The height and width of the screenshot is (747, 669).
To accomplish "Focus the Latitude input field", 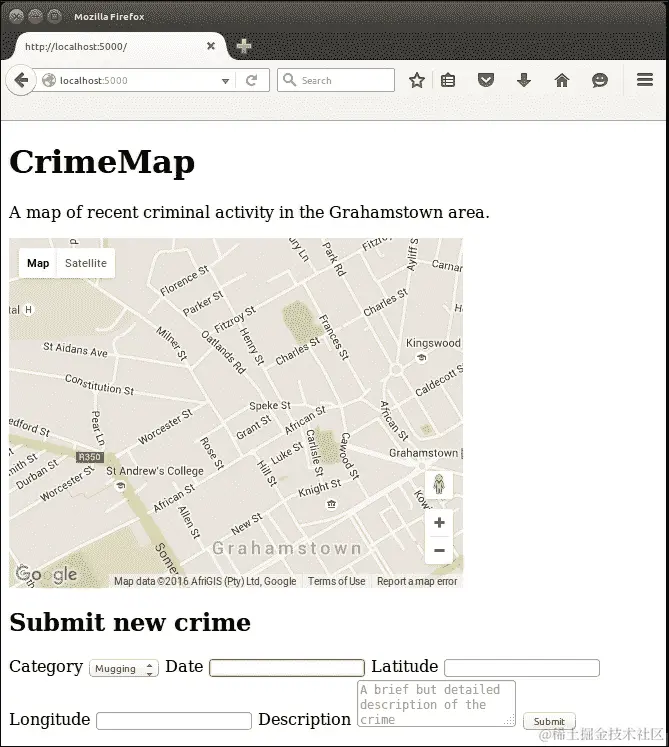I will point(522,667).
